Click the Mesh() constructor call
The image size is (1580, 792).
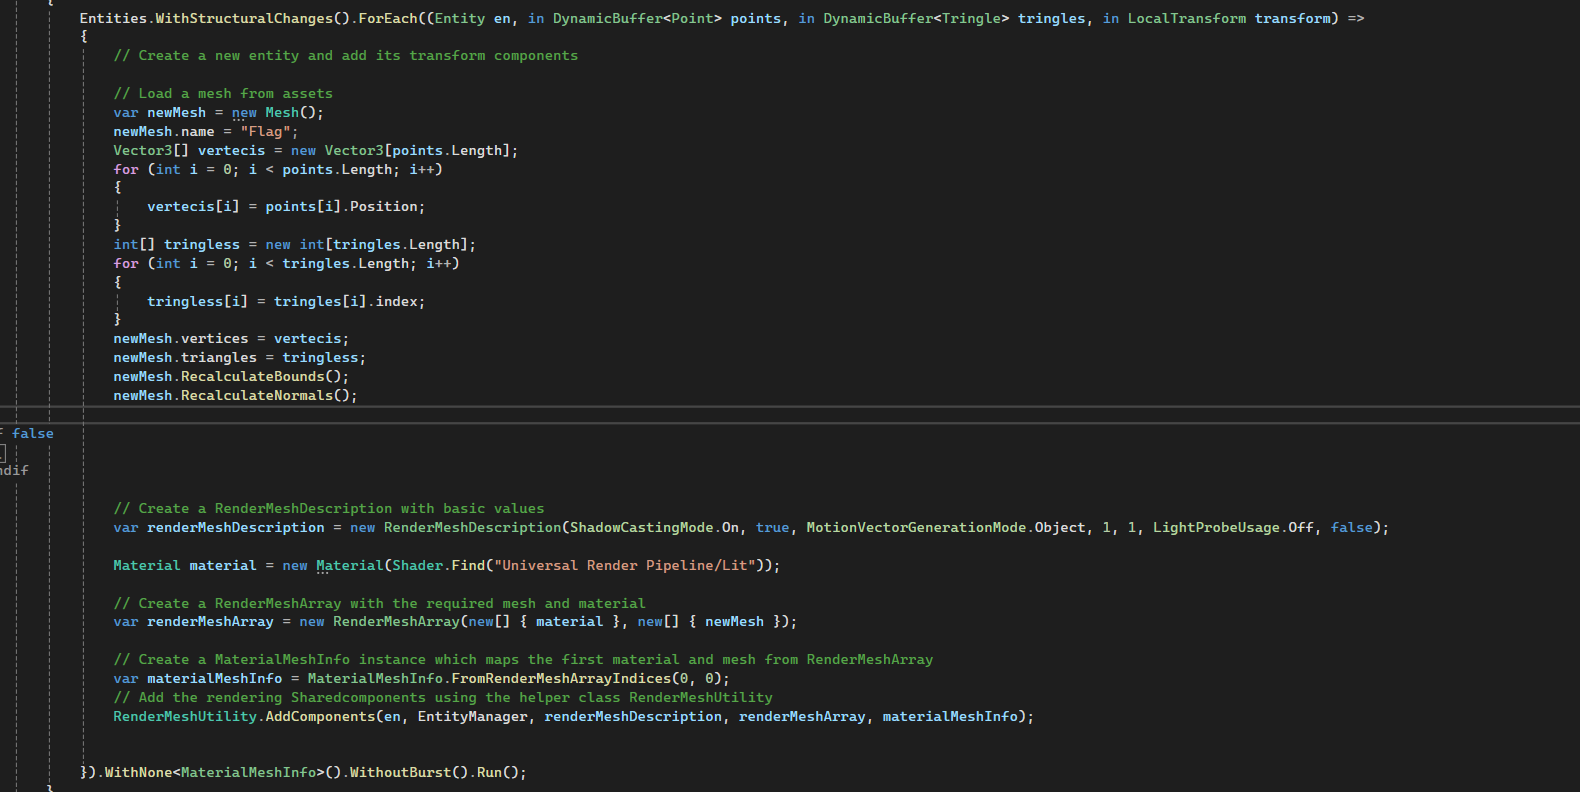[290, 113]
